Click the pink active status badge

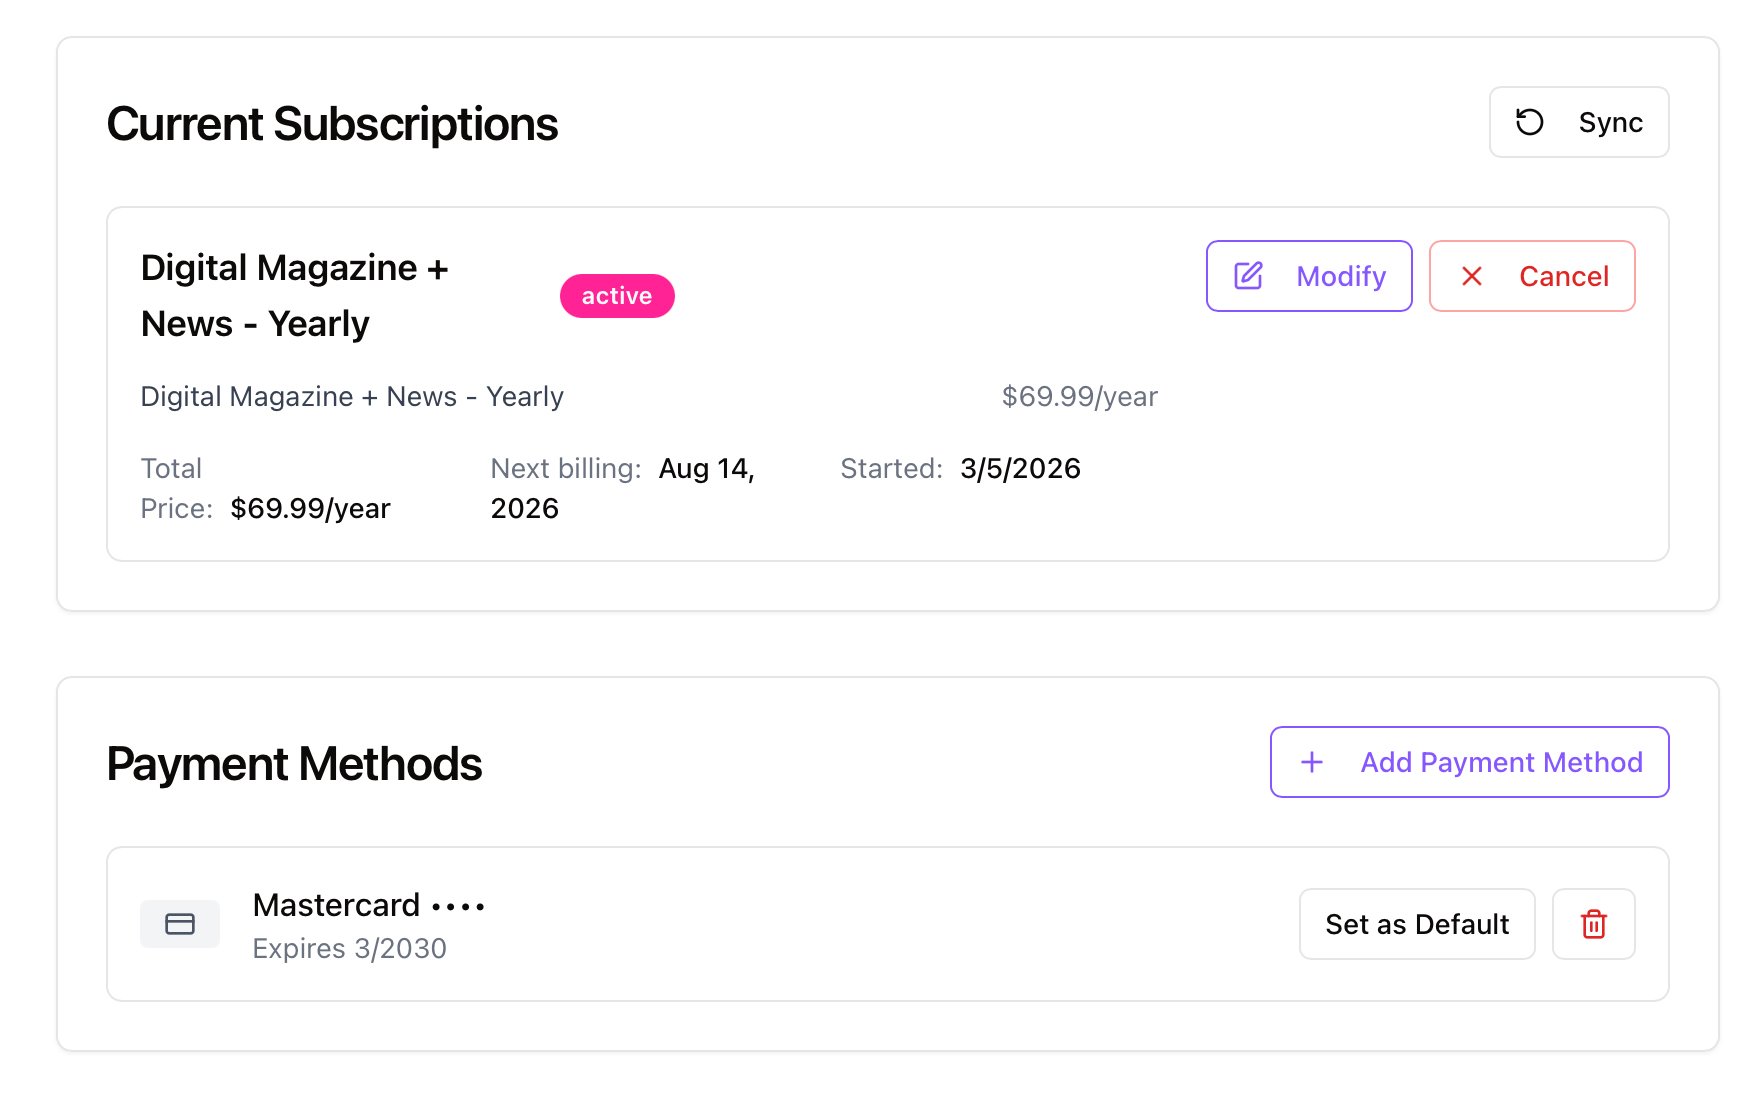point(616,296)
